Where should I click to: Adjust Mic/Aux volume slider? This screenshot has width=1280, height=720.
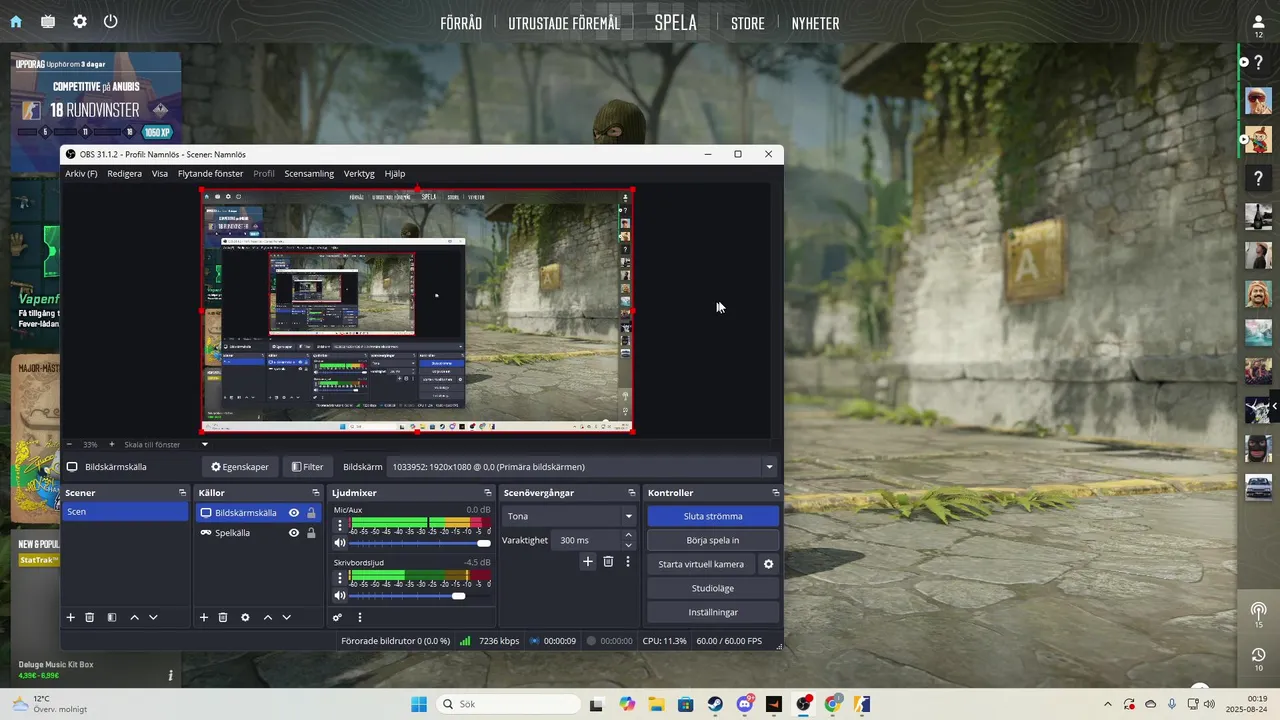(420, 543)
